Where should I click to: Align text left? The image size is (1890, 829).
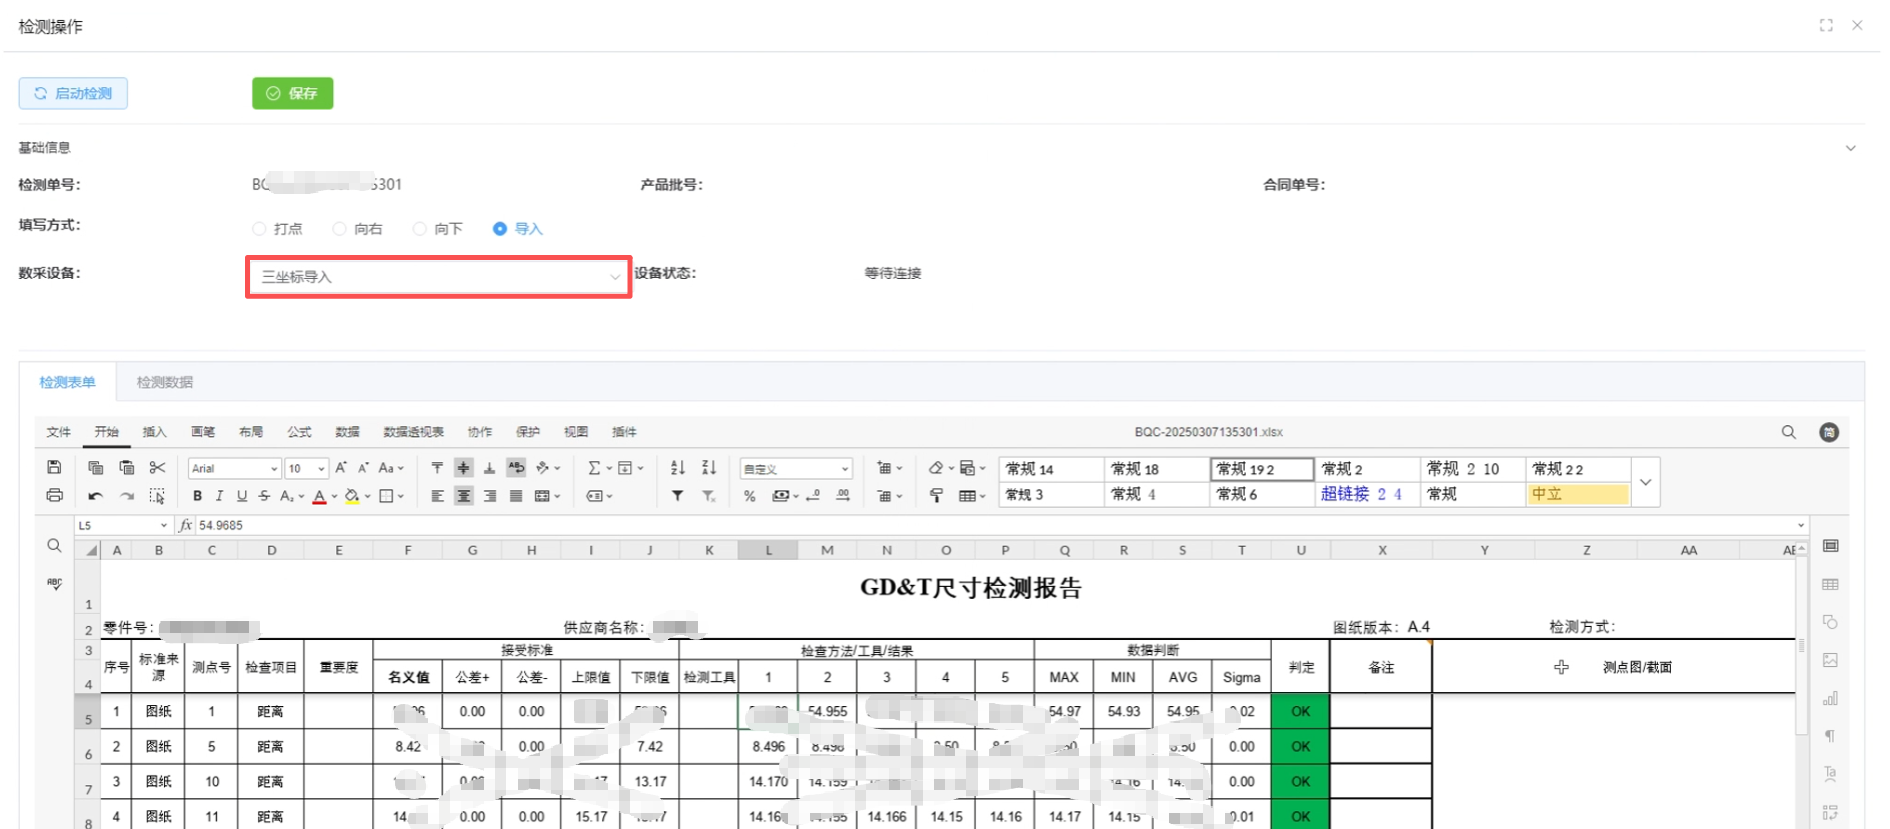tap(437, 495)
